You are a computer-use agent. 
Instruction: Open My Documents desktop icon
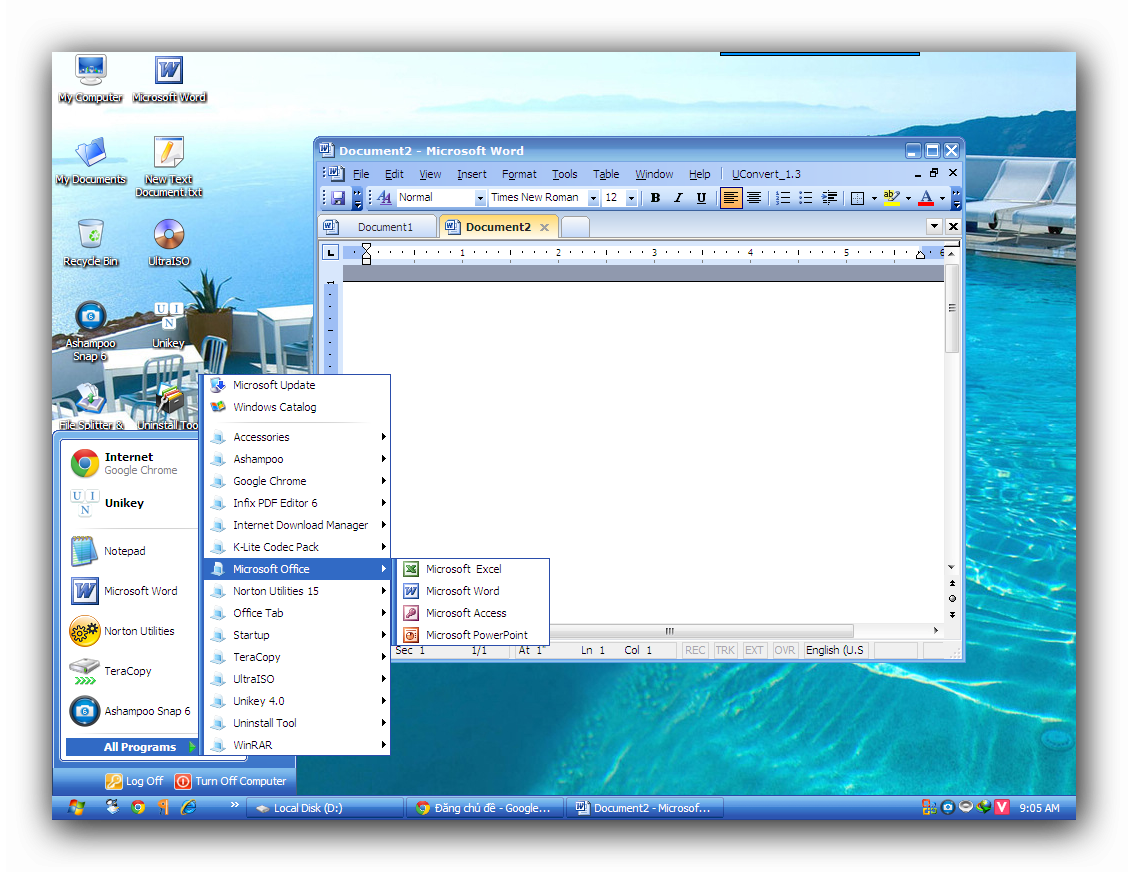pos(91,160)
